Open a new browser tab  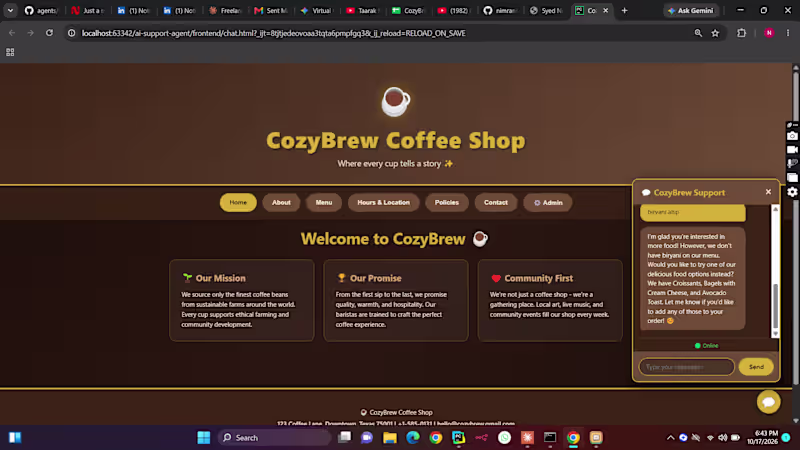click(x=624, y=10)
